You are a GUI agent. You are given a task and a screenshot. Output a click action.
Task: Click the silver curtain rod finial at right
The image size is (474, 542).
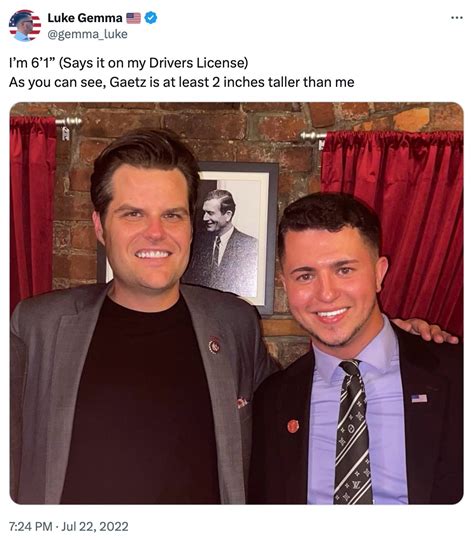coord(311,136)
